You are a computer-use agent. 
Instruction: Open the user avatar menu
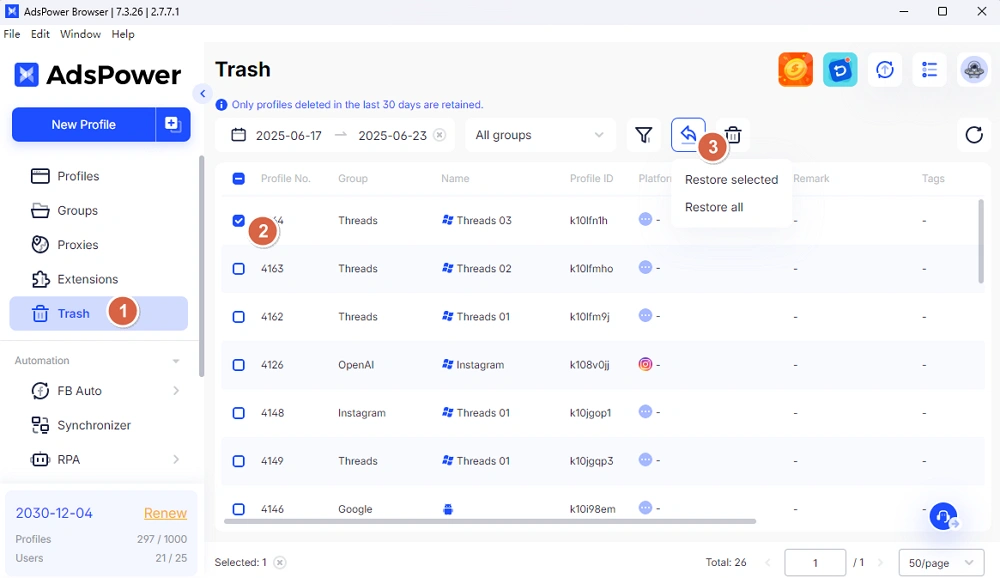[x=974, y=70]
